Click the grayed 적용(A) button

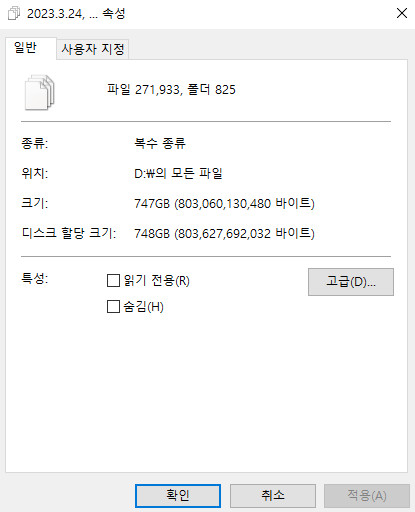point(367,496)
